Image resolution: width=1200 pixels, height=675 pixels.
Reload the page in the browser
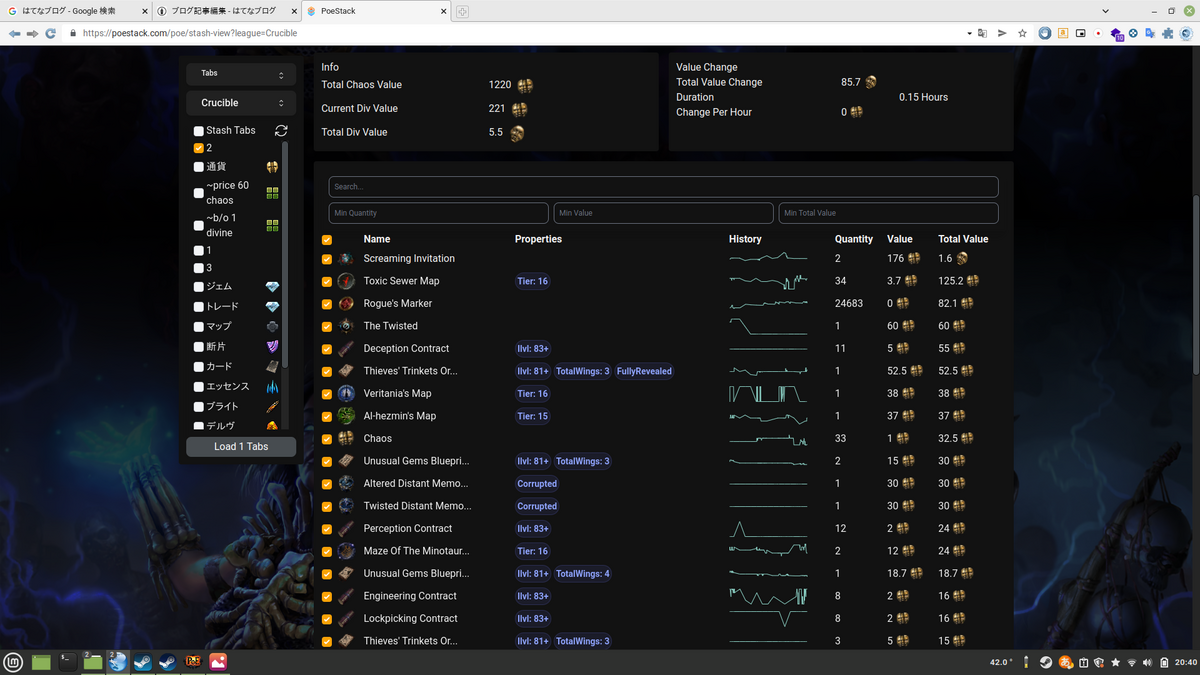[x=50, y=33]
